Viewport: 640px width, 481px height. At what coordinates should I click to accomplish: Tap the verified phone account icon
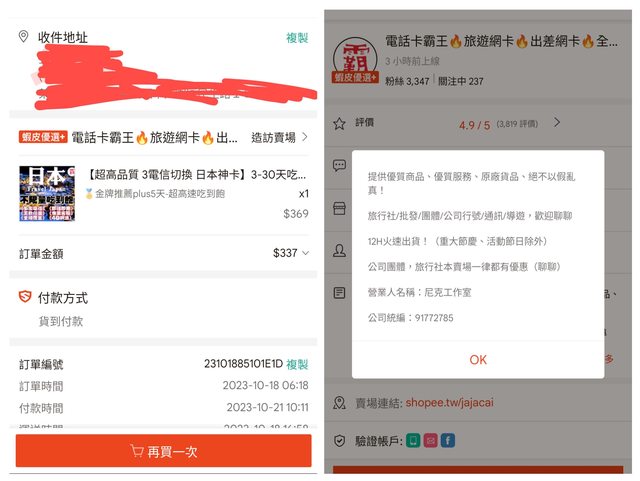tap(413, 440)
